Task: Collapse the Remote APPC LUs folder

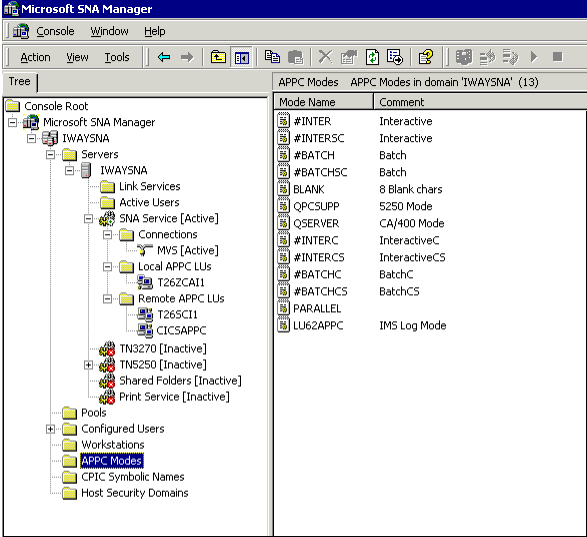Action: coord(107,299)
